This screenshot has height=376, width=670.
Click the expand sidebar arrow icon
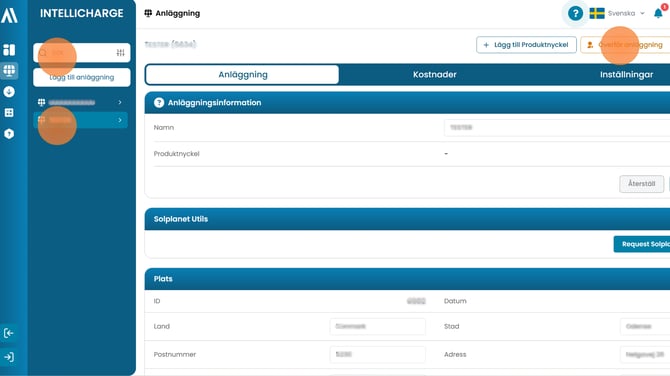(9, 357)
